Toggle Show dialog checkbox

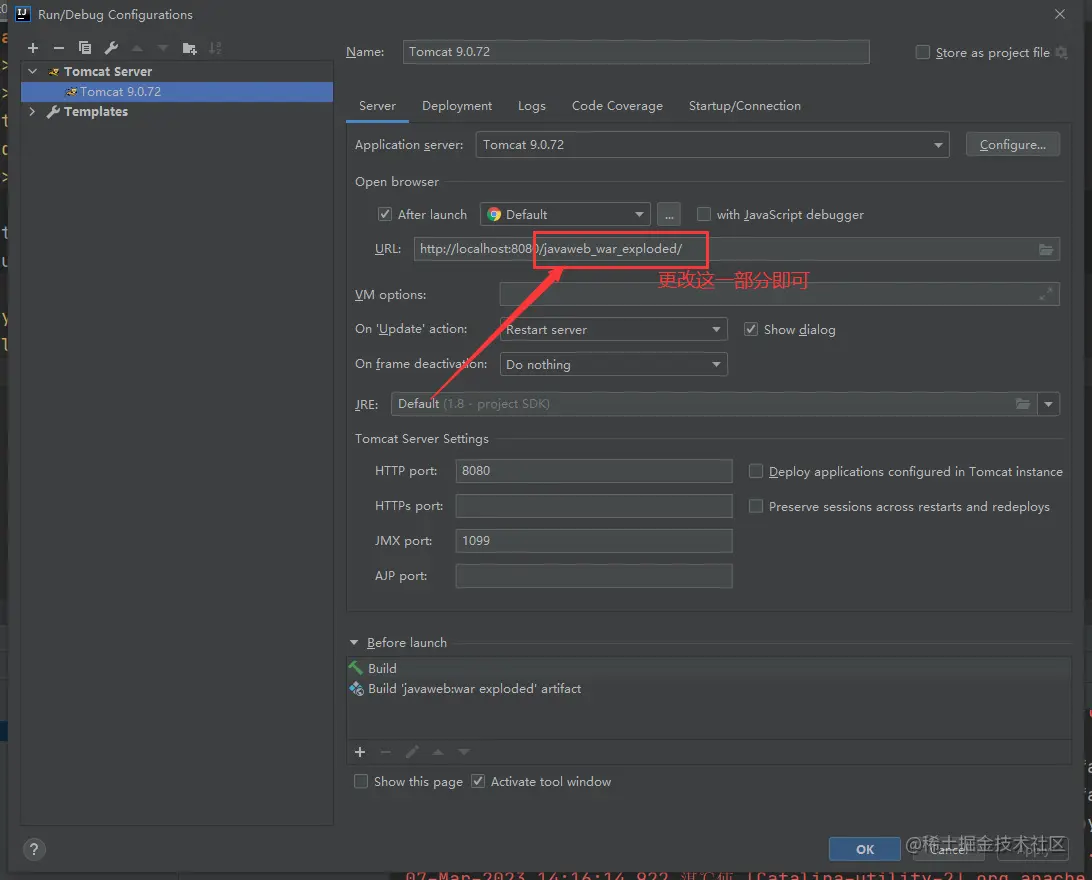pos(751,329)
